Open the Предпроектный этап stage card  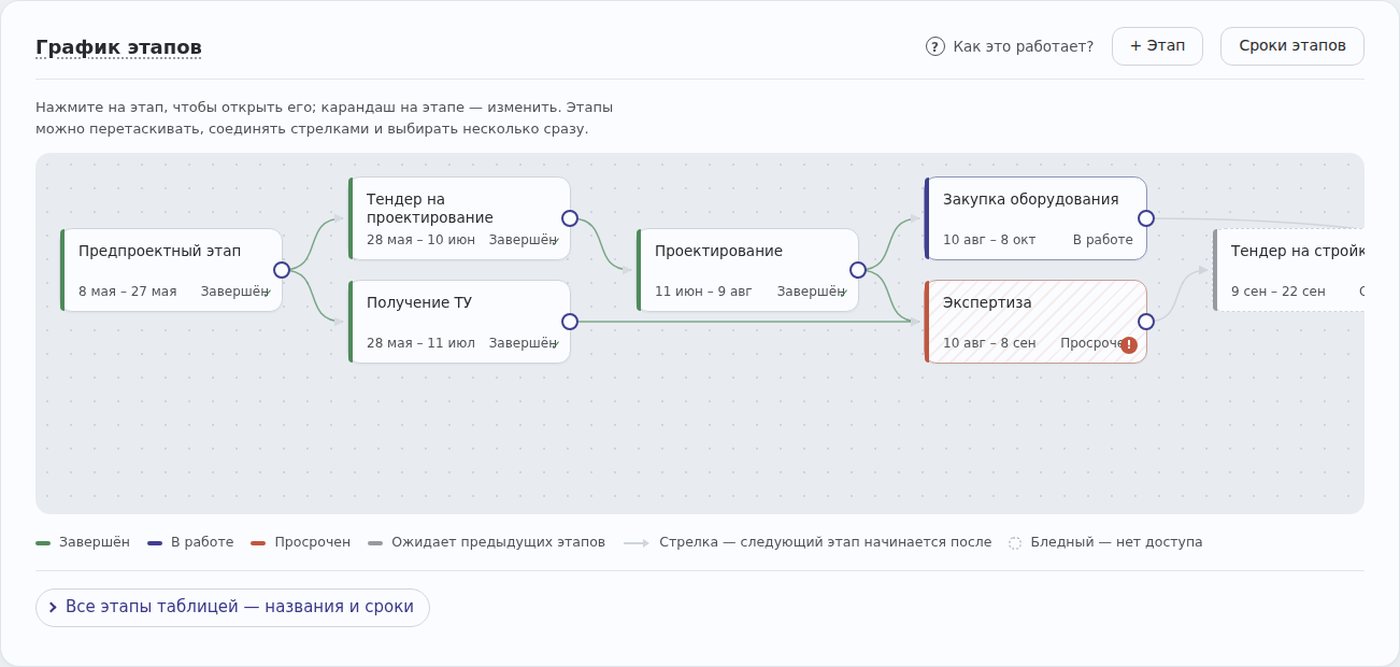(171, 270)
